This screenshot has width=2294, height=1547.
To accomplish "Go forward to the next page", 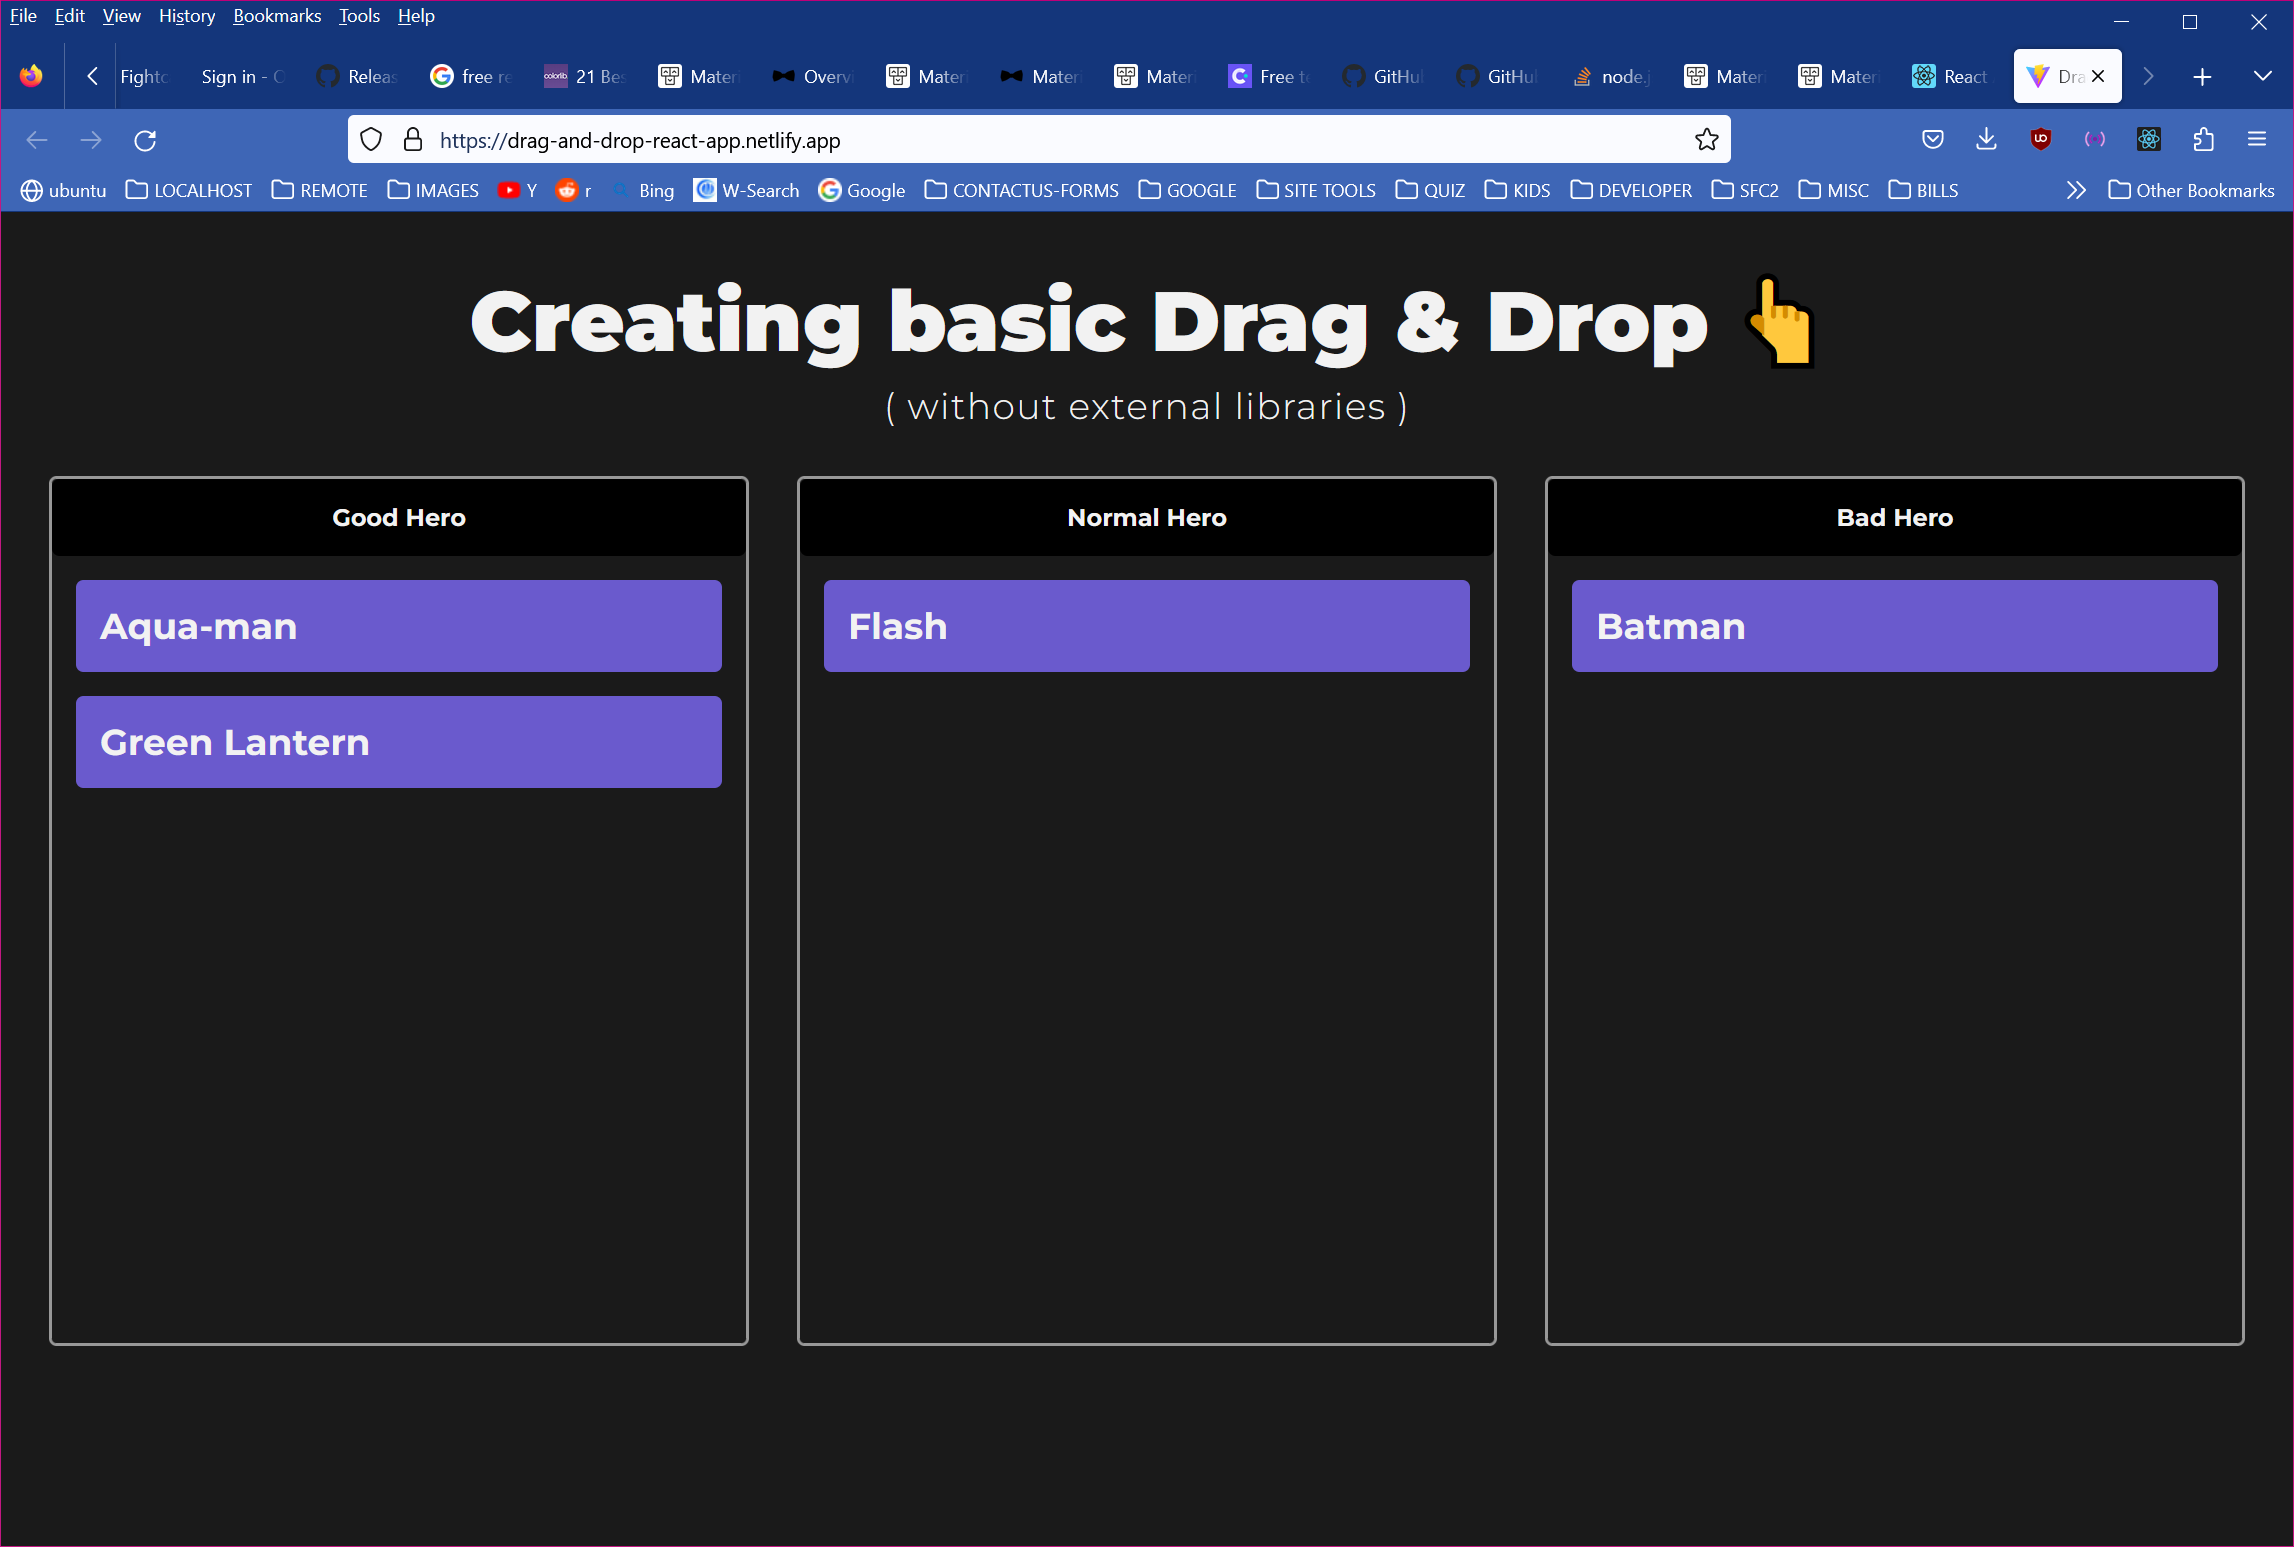I will tap(91, 140).
